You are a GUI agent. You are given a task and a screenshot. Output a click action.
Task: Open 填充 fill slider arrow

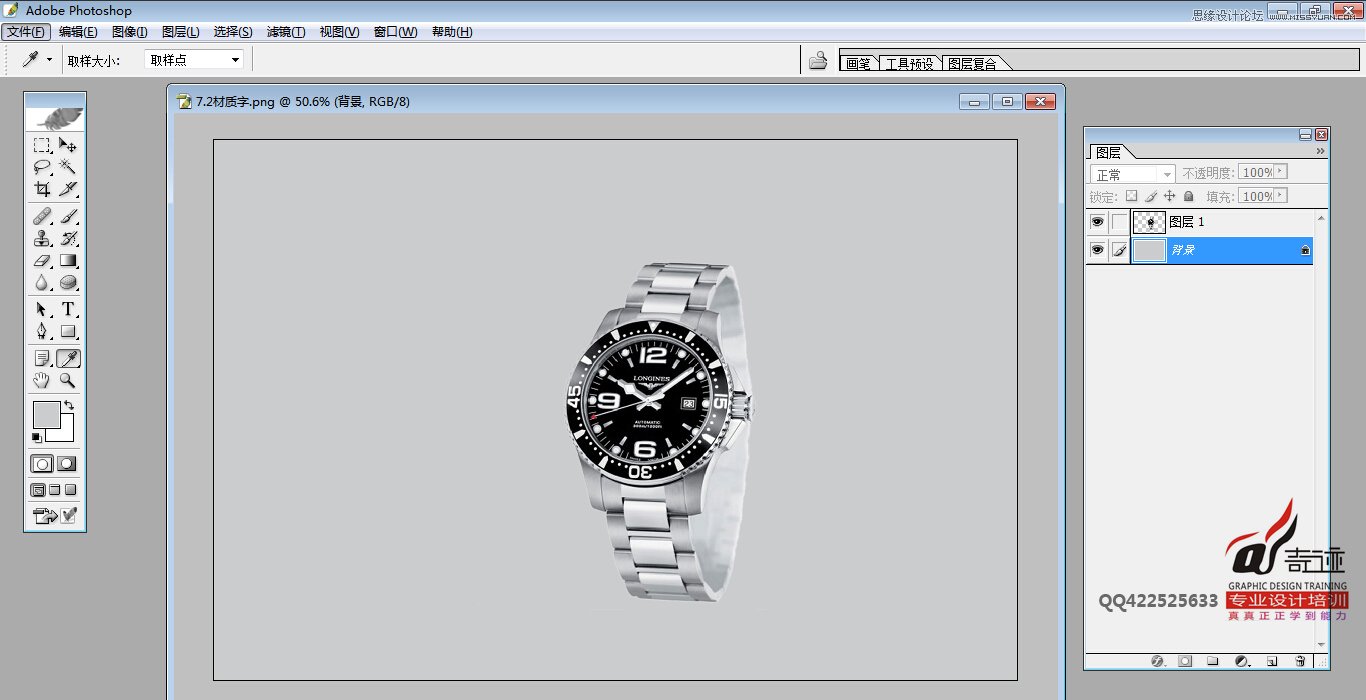click(x=1281, y=196)
